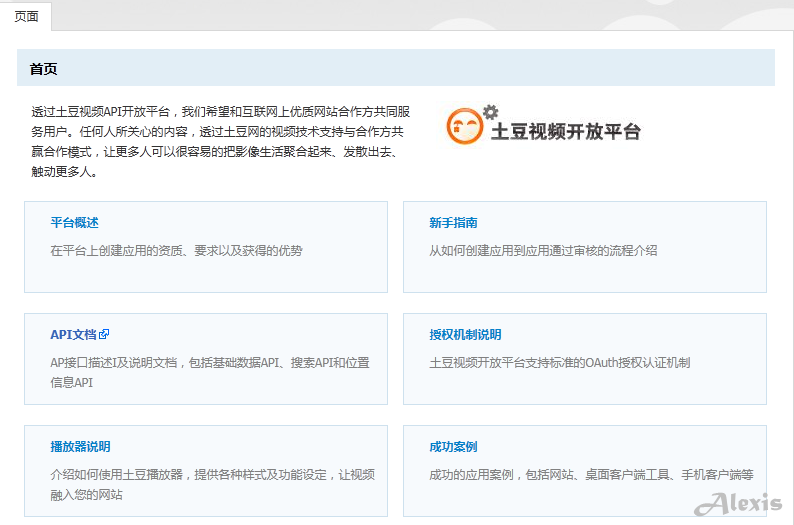Screen dimensions: 794x525
Task: Open the 新手指南 link
Action: pyautogui.click(x=453, y=223)
